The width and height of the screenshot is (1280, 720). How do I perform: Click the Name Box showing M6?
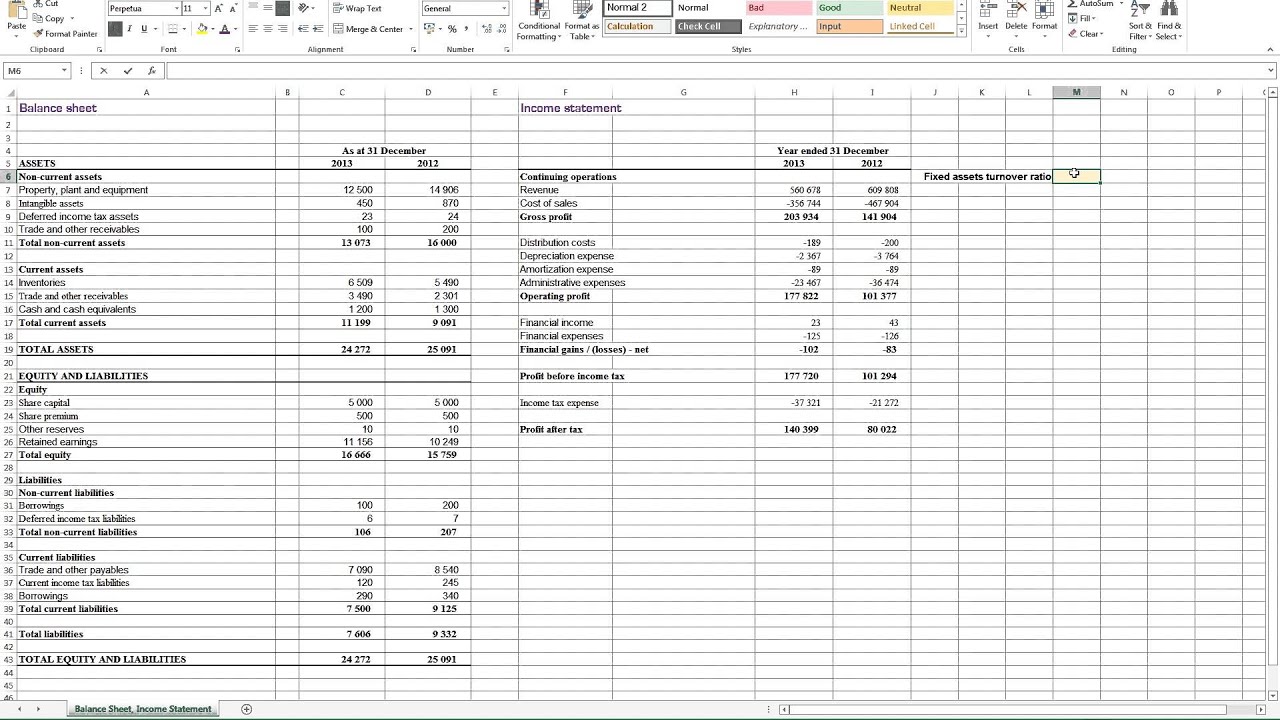pyautogui.click(x=37, y=71)
